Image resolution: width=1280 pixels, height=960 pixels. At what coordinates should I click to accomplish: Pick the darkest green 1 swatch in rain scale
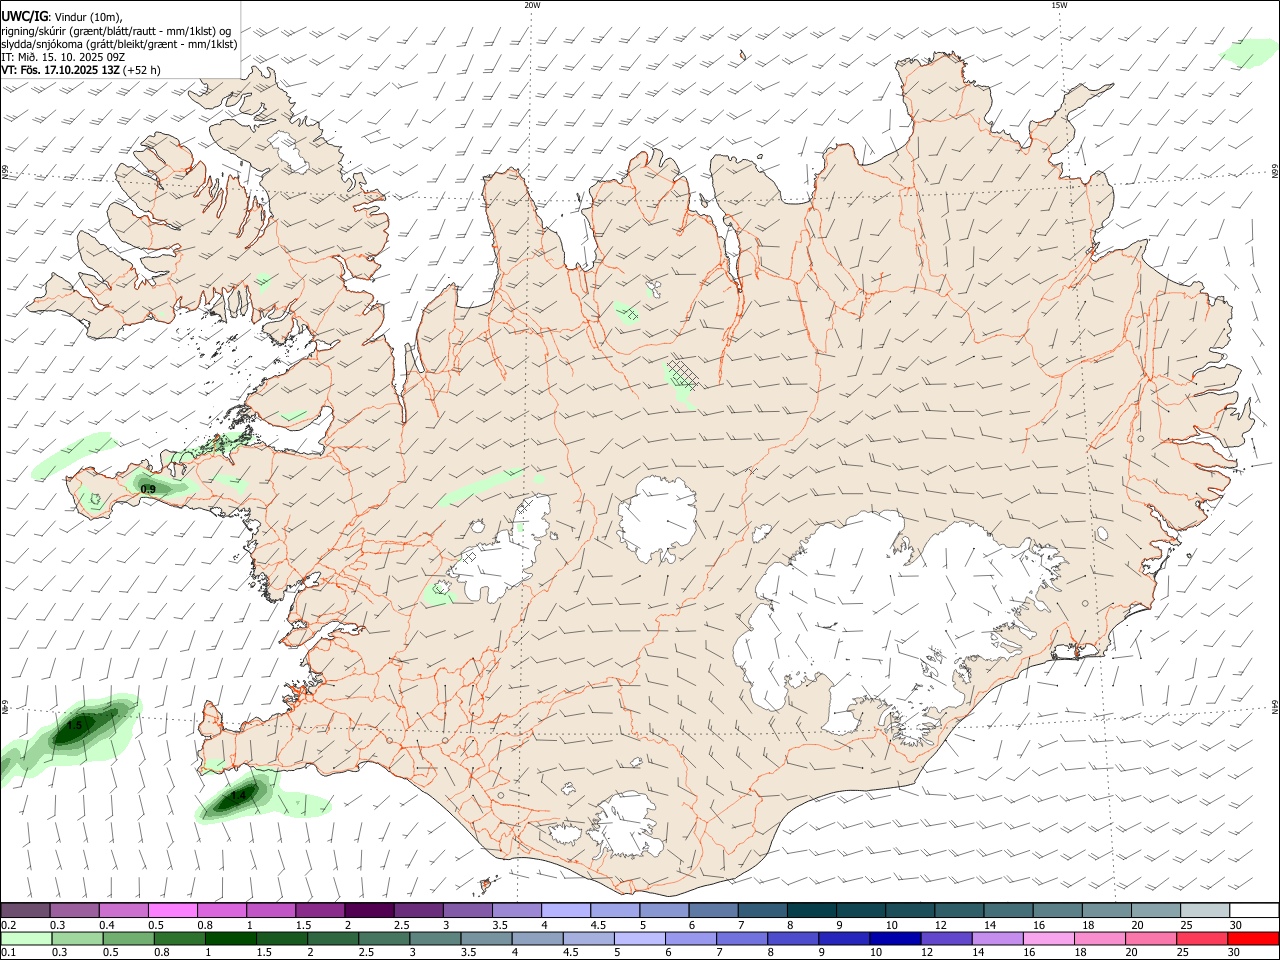click(x=231, y=939)
